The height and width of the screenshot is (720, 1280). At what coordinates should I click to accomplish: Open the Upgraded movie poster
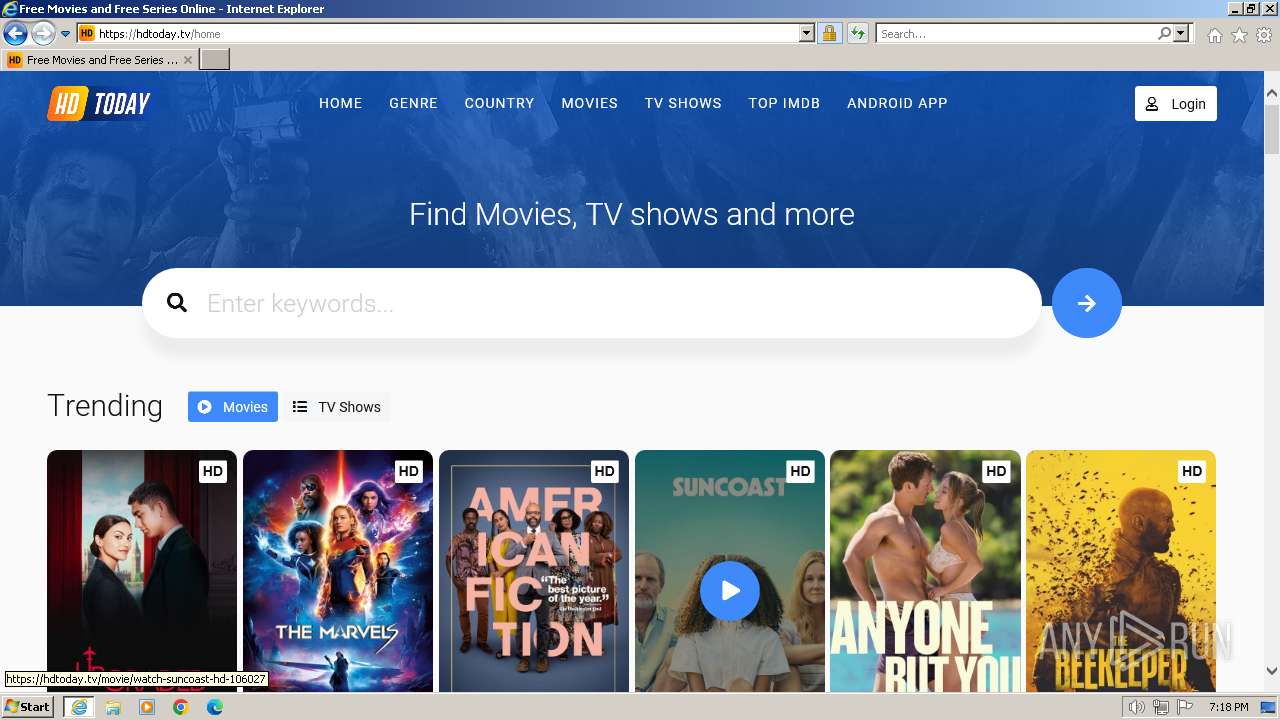tap(142, 570)
